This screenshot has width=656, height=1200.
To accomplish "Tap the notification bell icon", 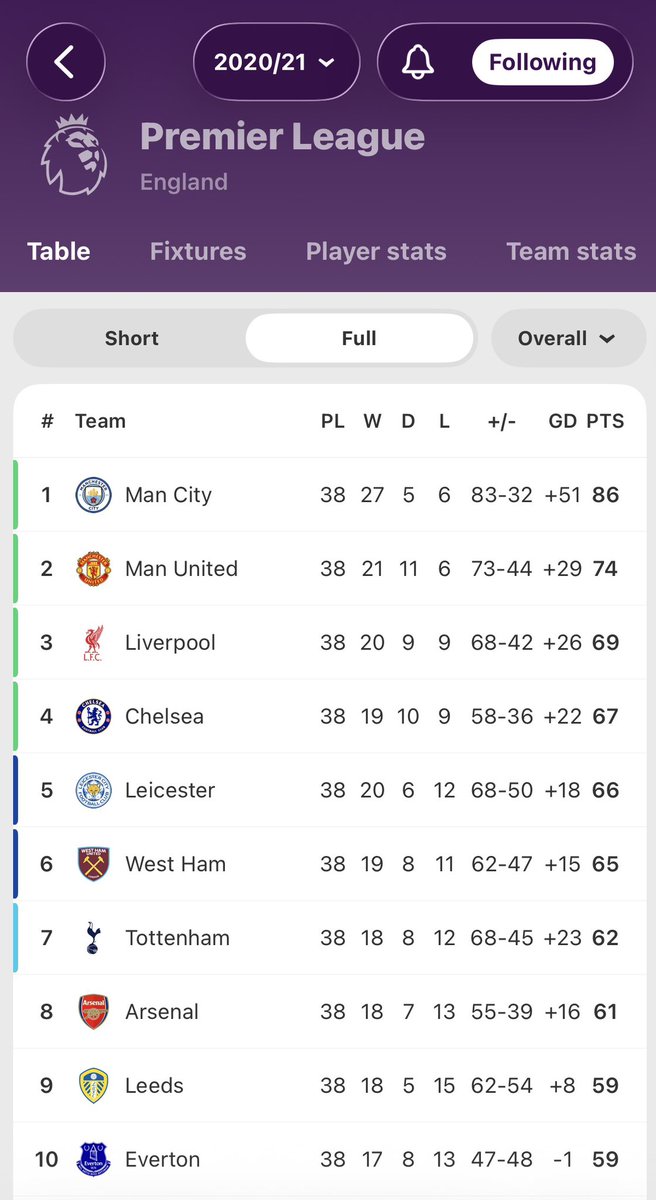I will pos(419,62).
